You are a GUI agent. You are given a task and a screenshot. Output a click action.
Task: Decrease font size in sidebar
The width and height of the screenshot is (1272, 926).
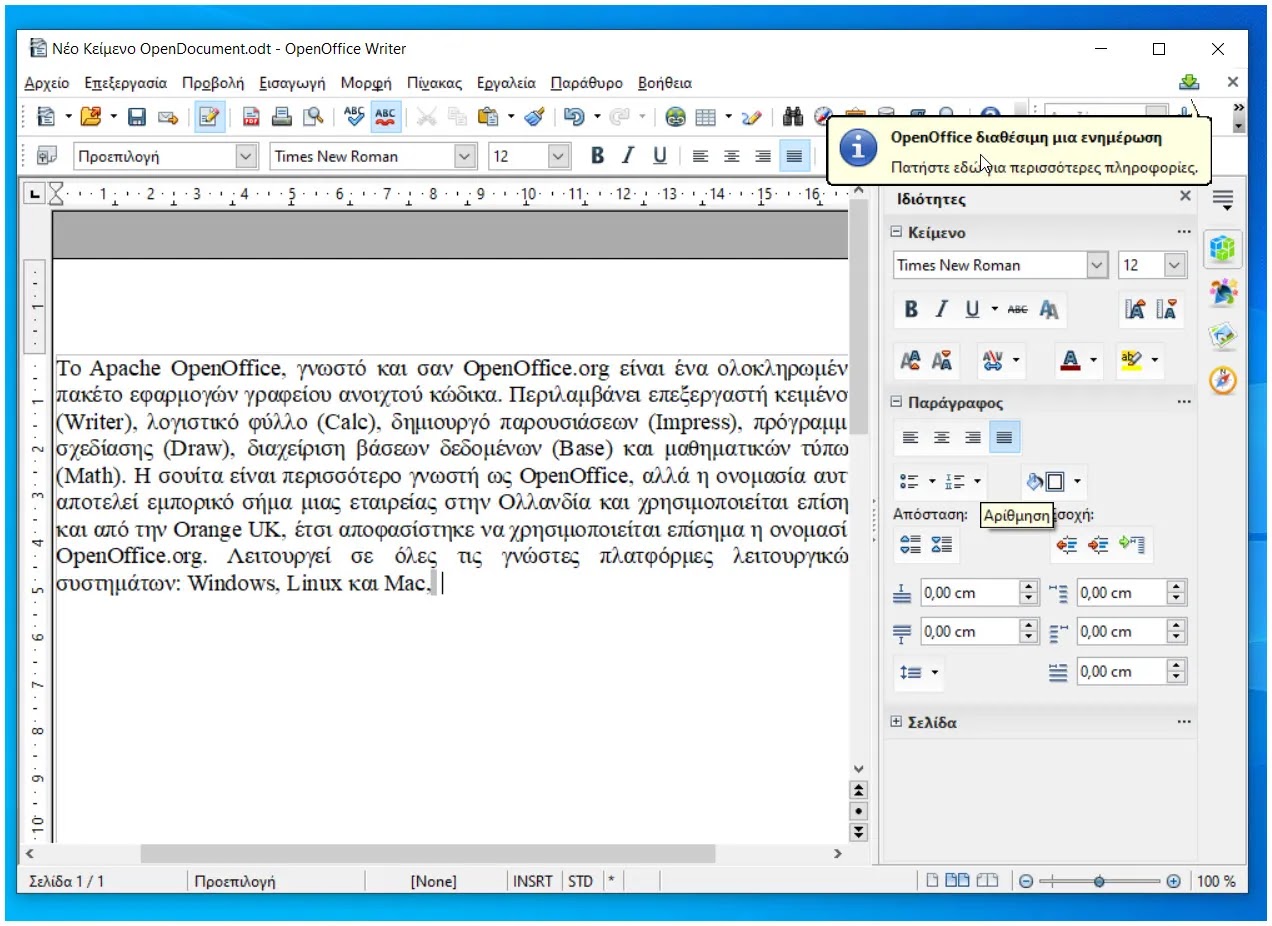click(1166, 310)
